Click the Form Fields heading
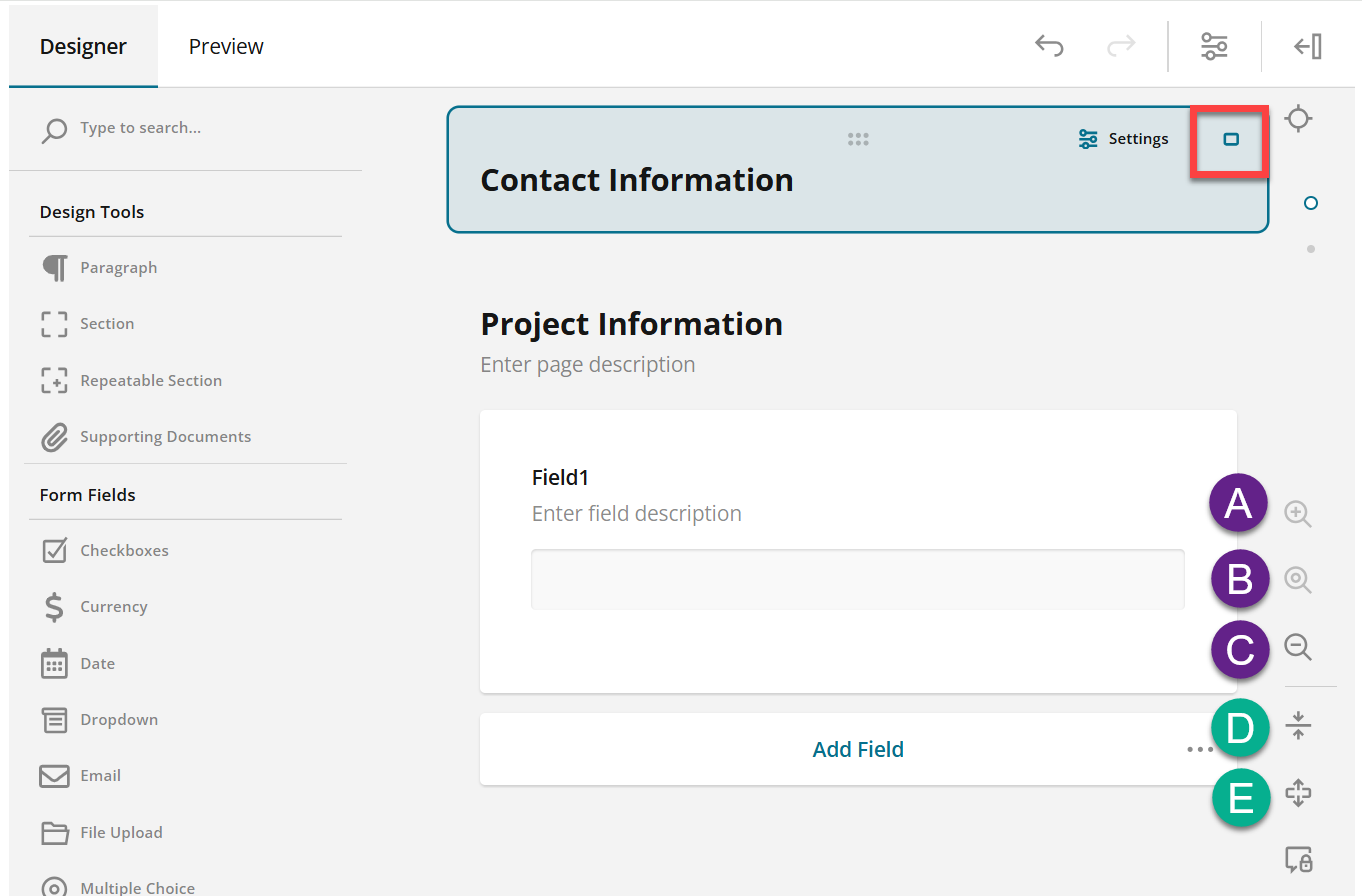This screenshot has width=1362, height=896. (88, 495)
